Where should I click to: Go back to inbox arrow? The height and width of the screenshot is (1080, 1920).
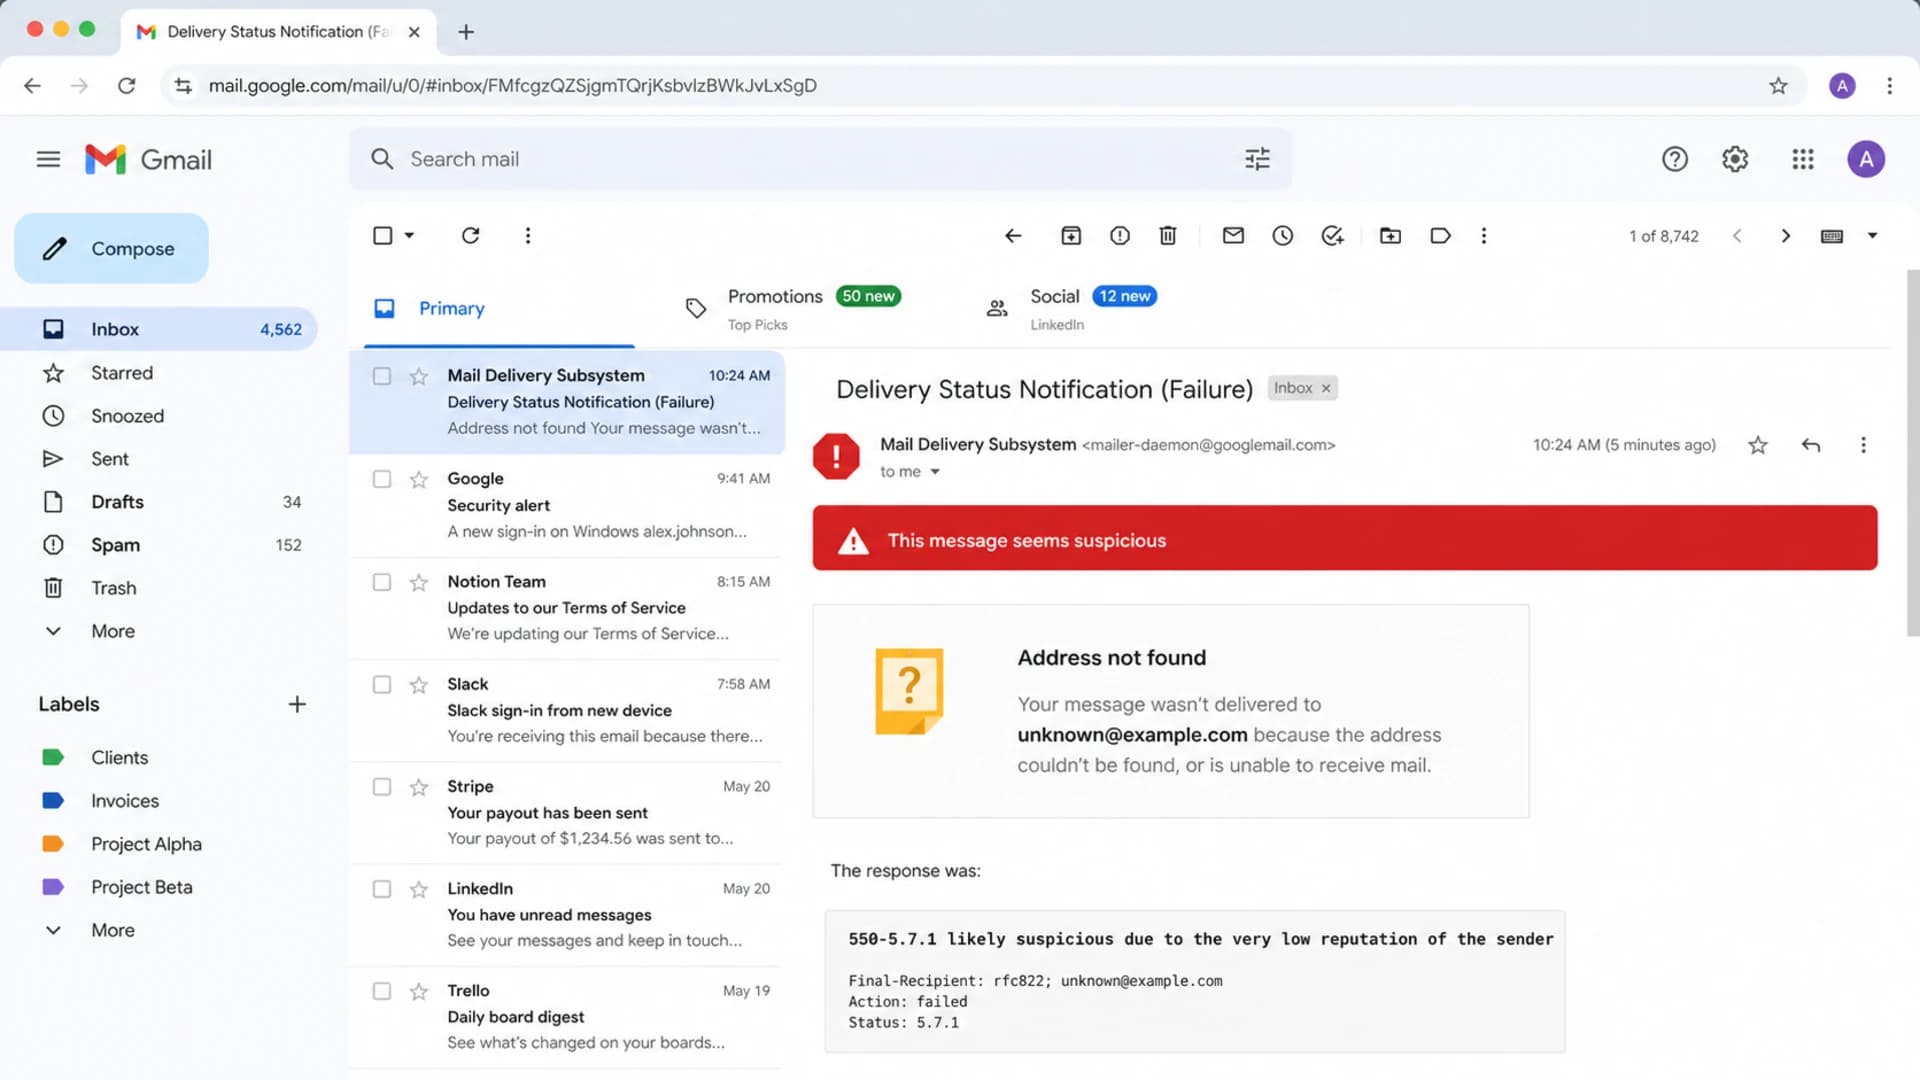(x=1013, y=236)
